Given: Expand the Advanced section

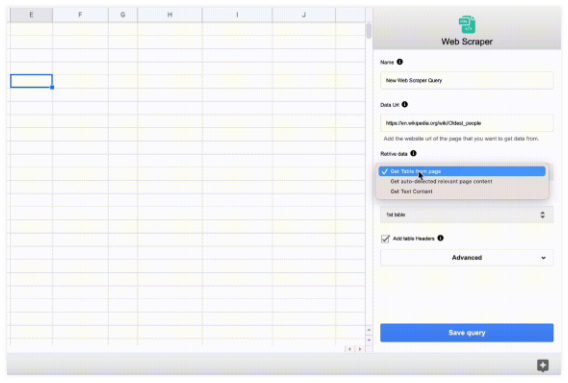Looking at the screenshot, I should point(467,258).
